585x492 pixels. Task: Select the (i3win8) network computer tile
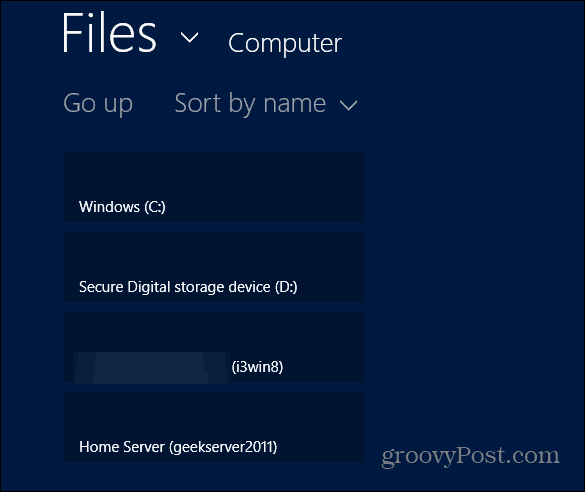click(214, 347)
